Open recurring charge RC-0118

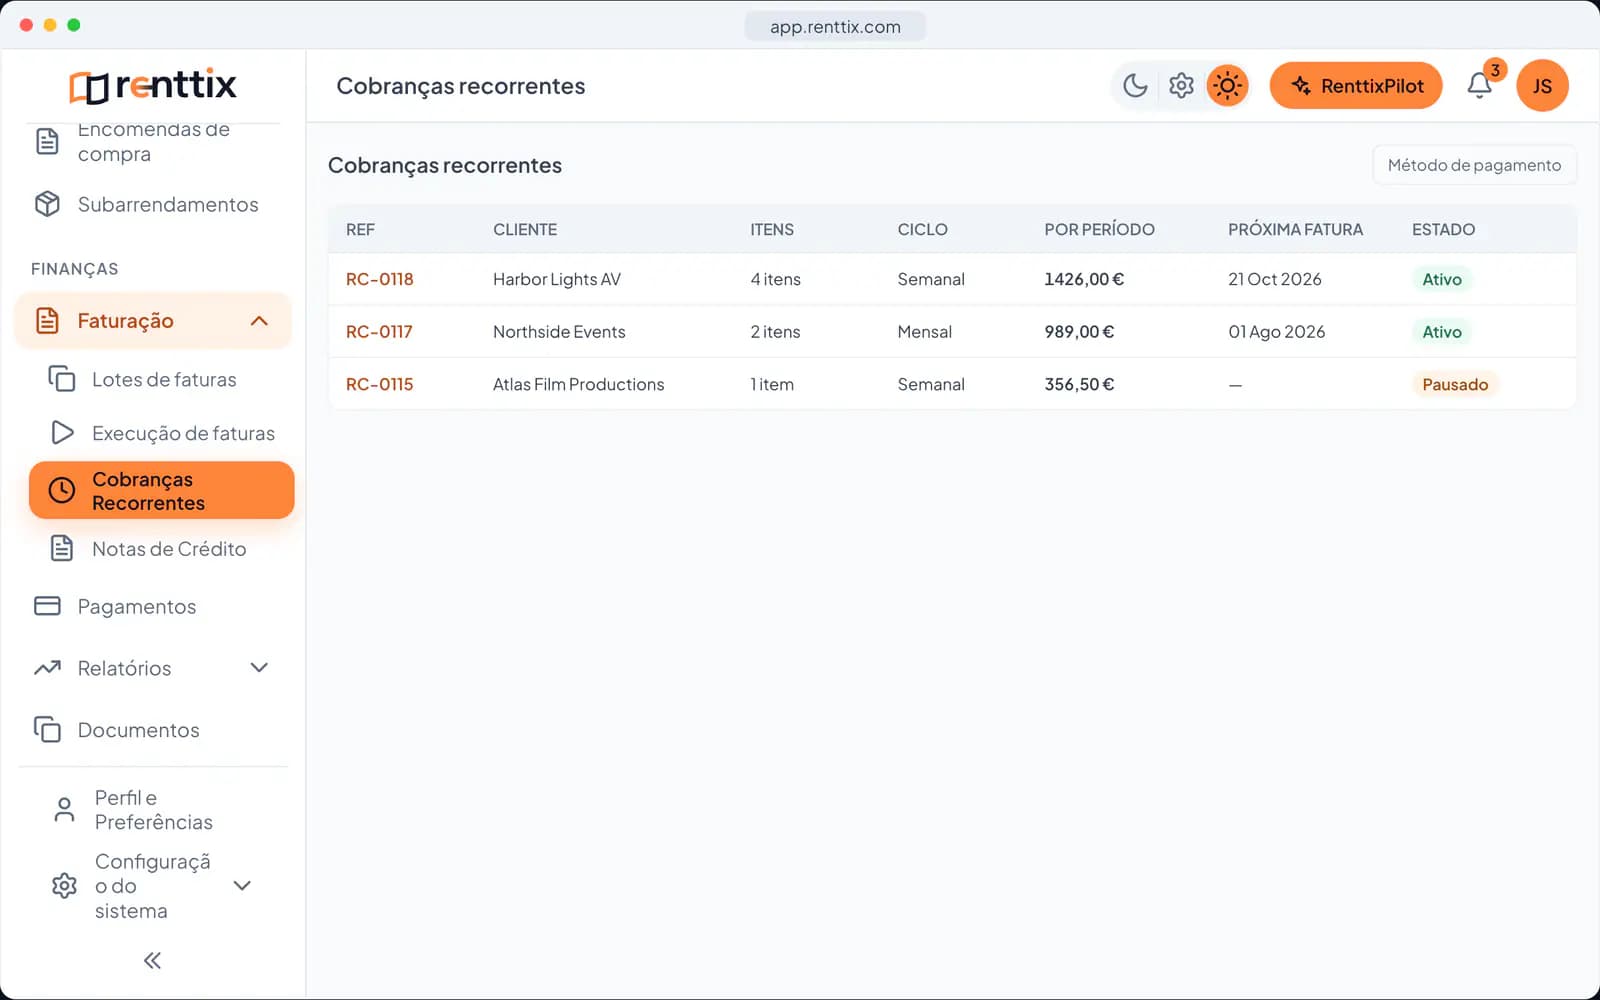379,279
